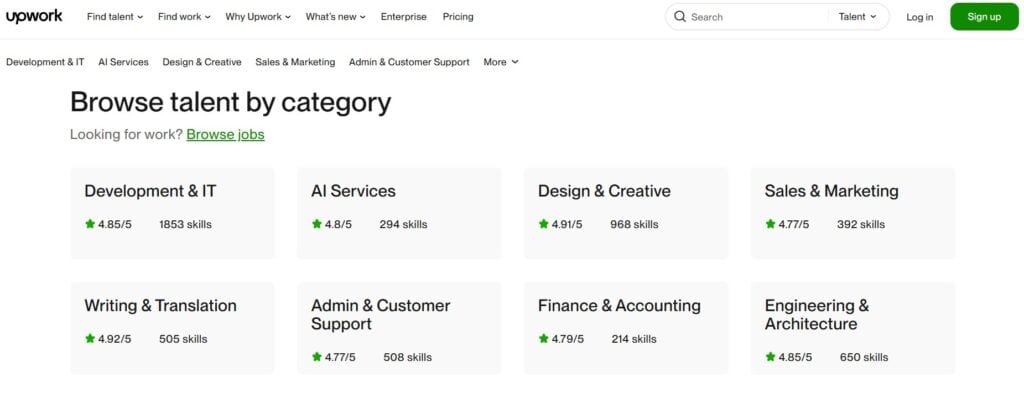Click the star icon on Writing & Translation card
This screenshot has width=1024, height=413.
tap(90, 339)
